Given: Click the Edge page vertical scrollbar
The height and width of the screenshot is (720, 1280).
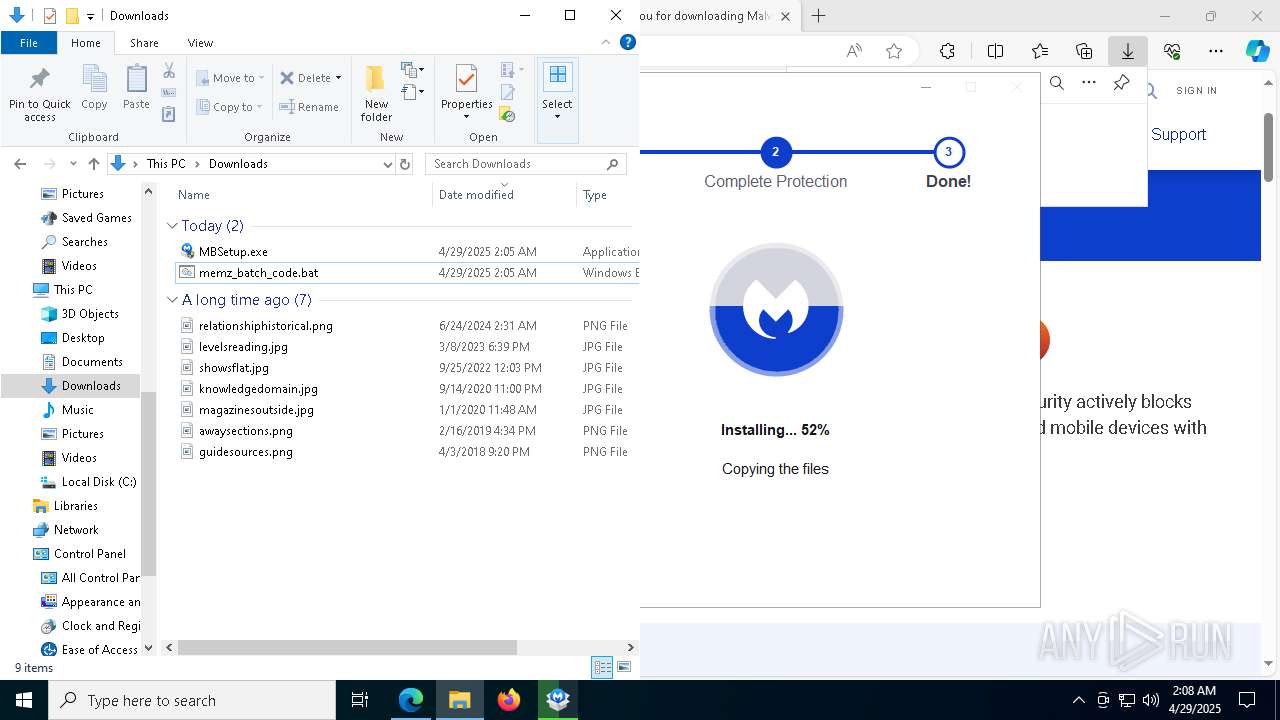Looking at the screenshot, I should pyautogui.click(x=1269, y=149).
